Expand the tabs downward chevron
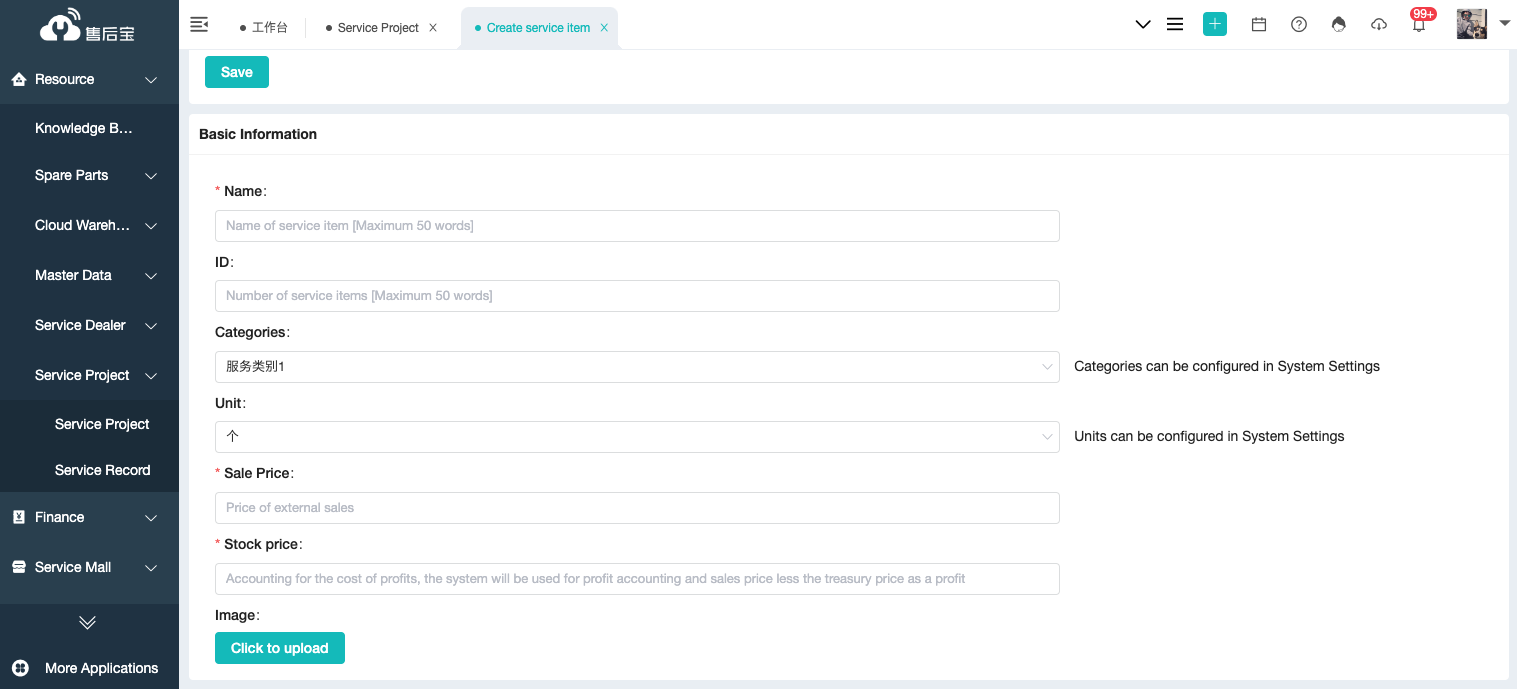1517x689 pixels. point(1143,25)
